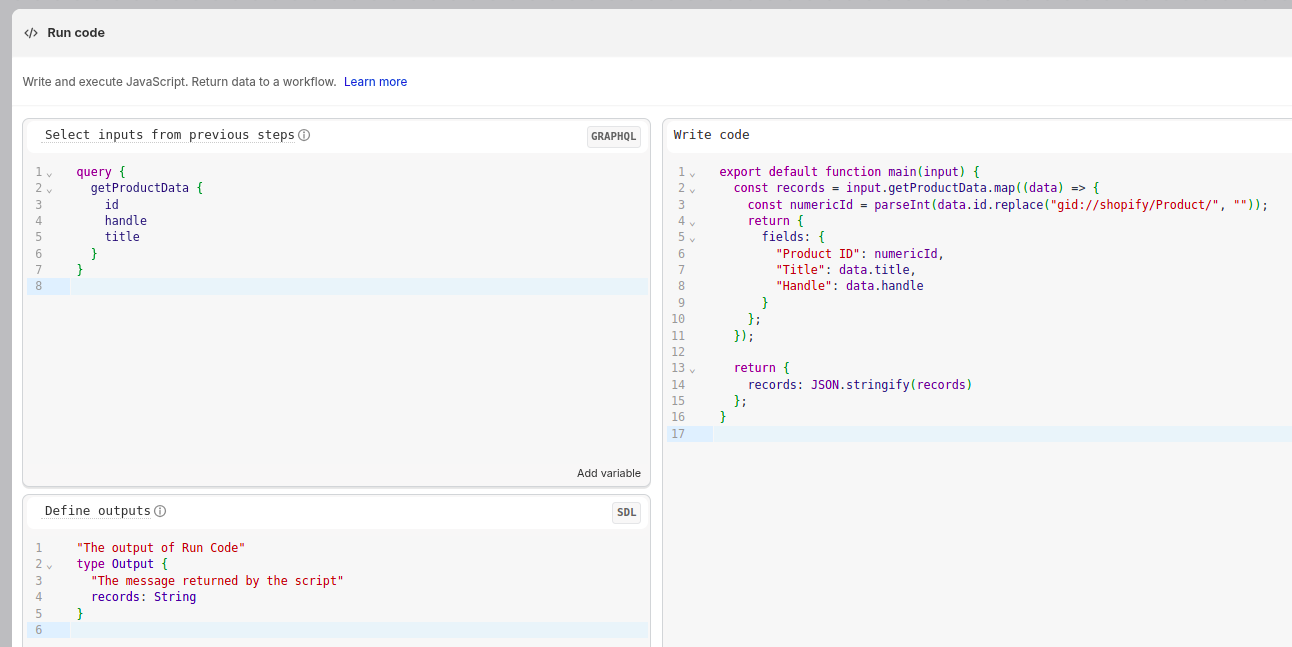The image size is (1292, 647).
Task: Click info icon beside Select inputs heading
Action: pyautogui.click(x=304, y=135)
